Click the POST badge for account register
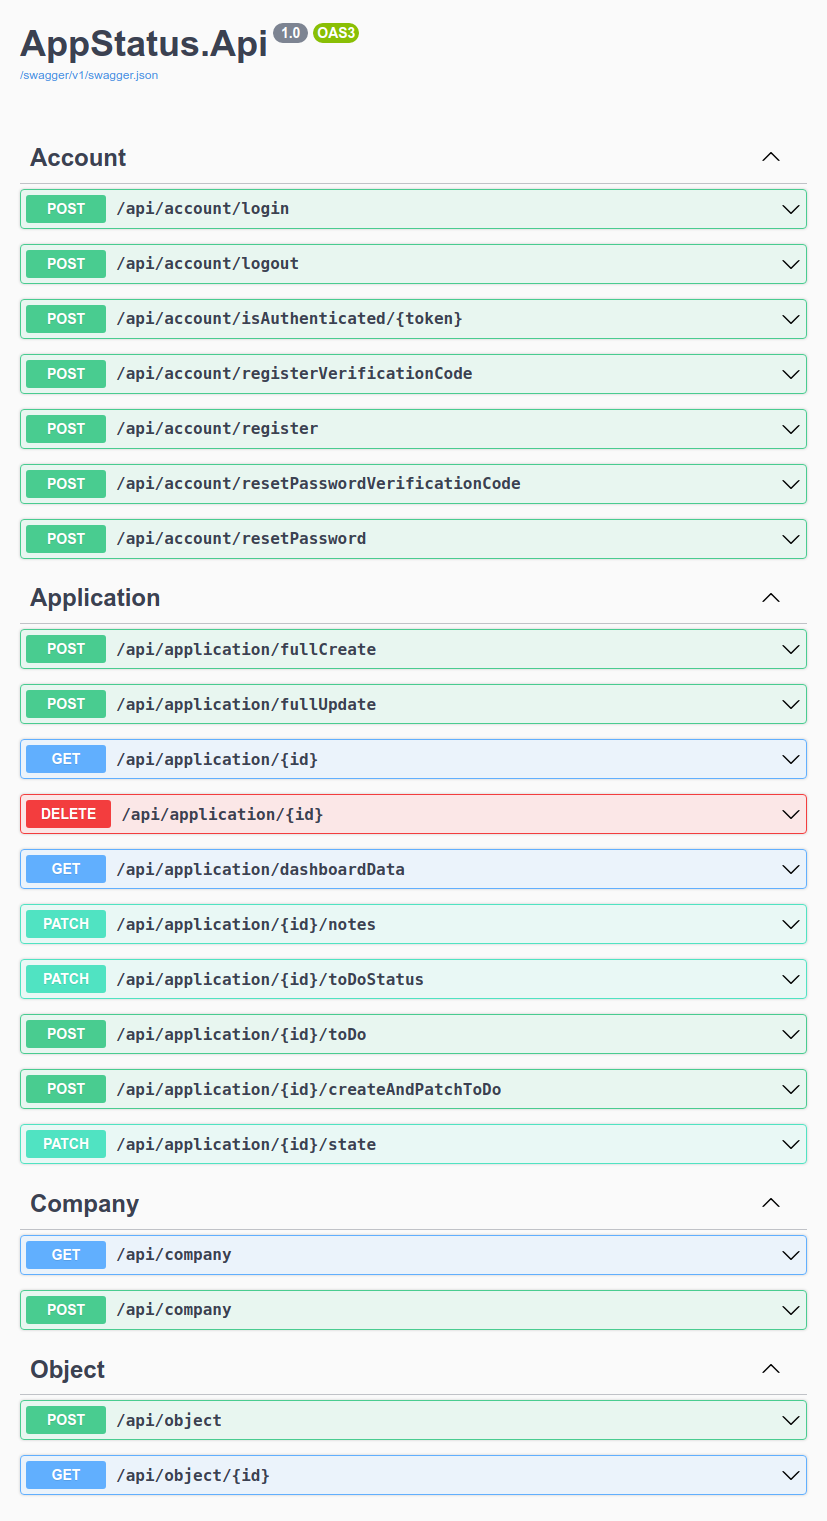This screenshot has width=827, height=1521. [66, 429]
